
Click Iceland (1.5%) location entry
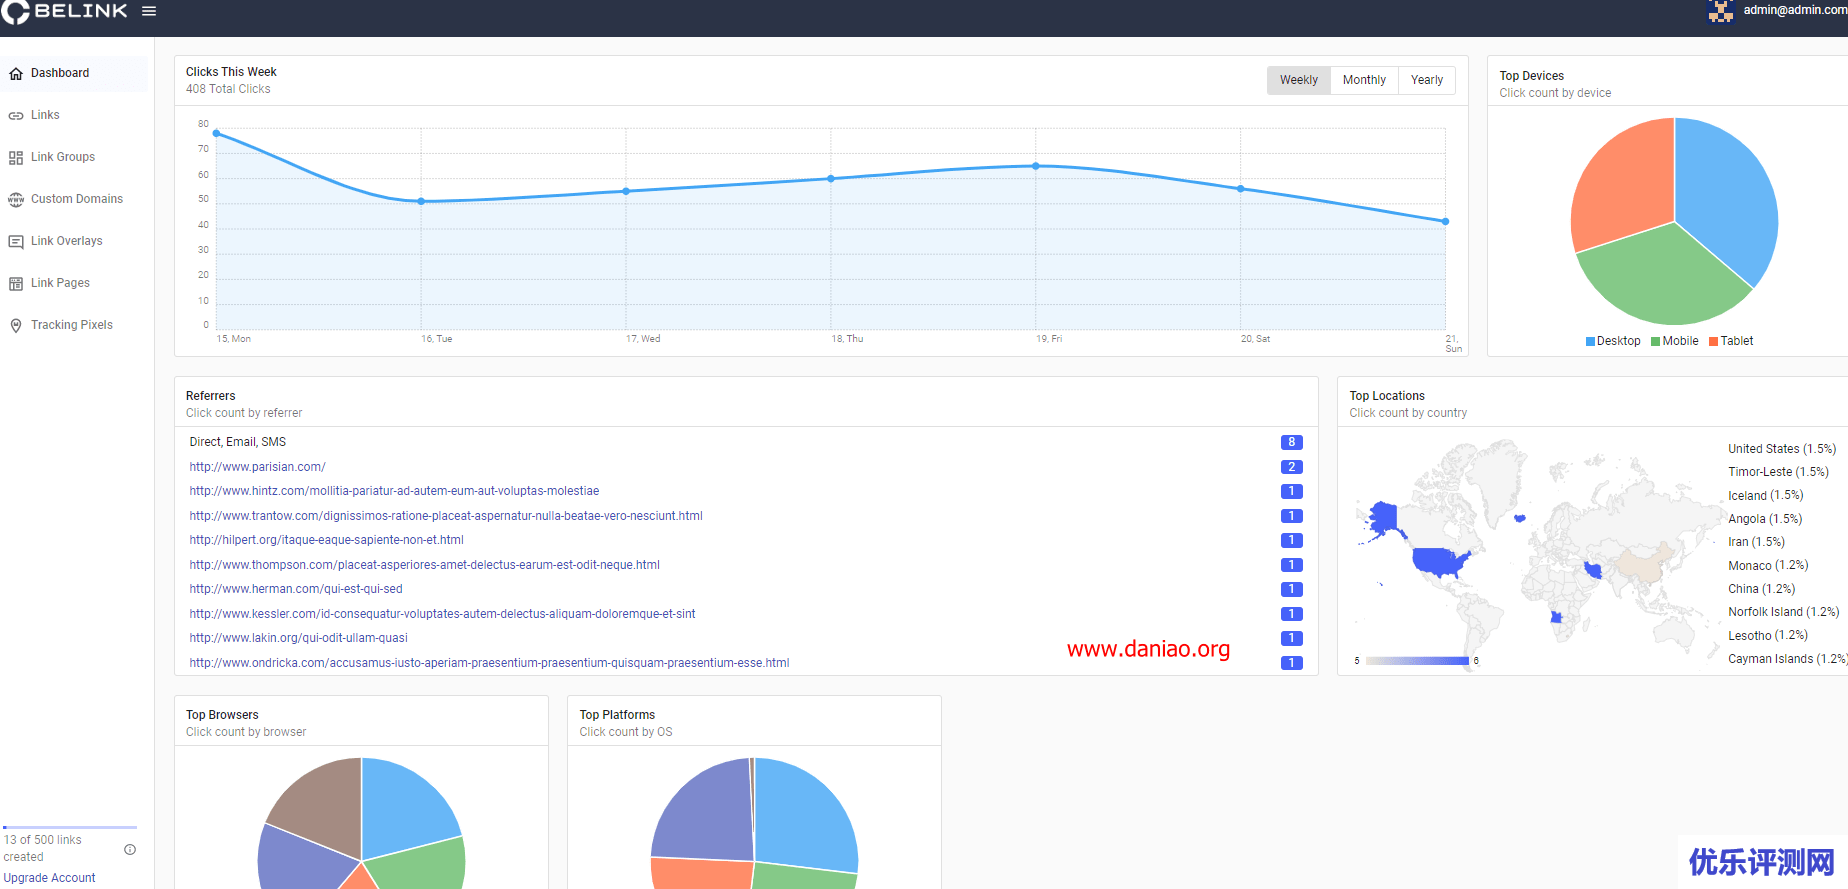1765,496
